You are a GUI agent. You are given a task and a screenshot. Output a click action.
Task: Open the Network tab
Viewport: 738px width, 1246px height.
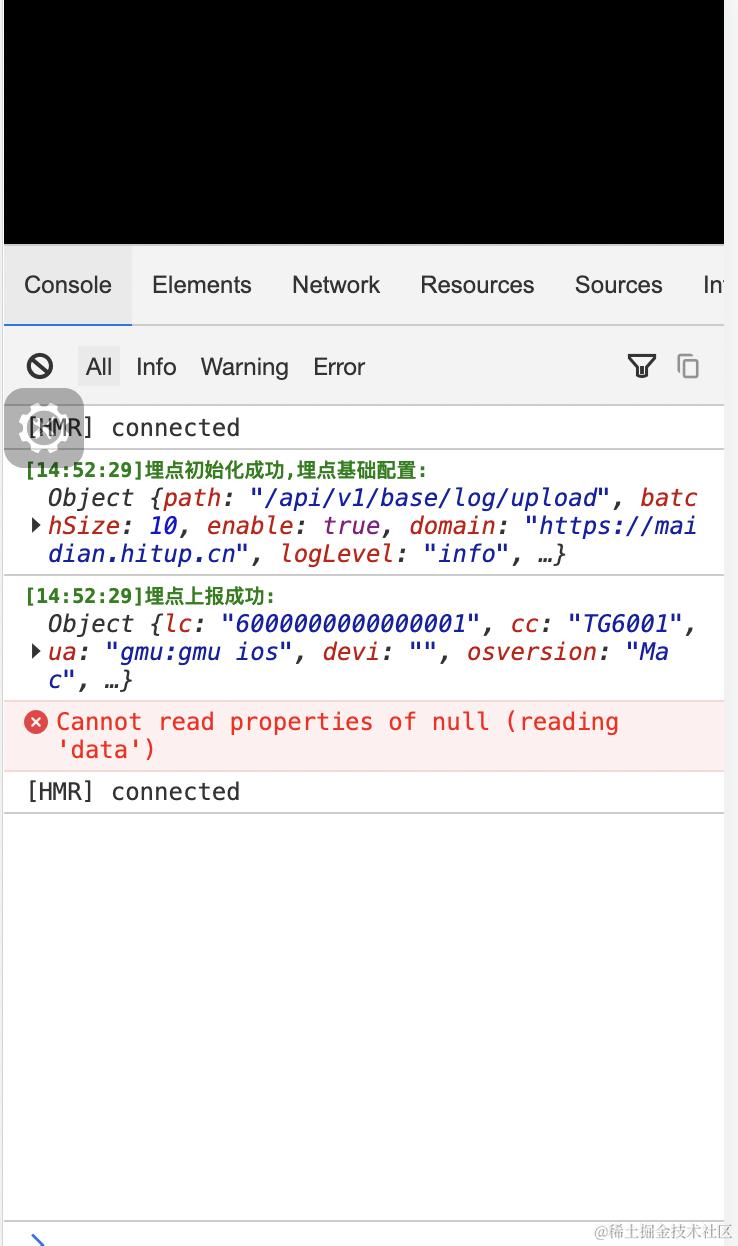tap(336, 285)
